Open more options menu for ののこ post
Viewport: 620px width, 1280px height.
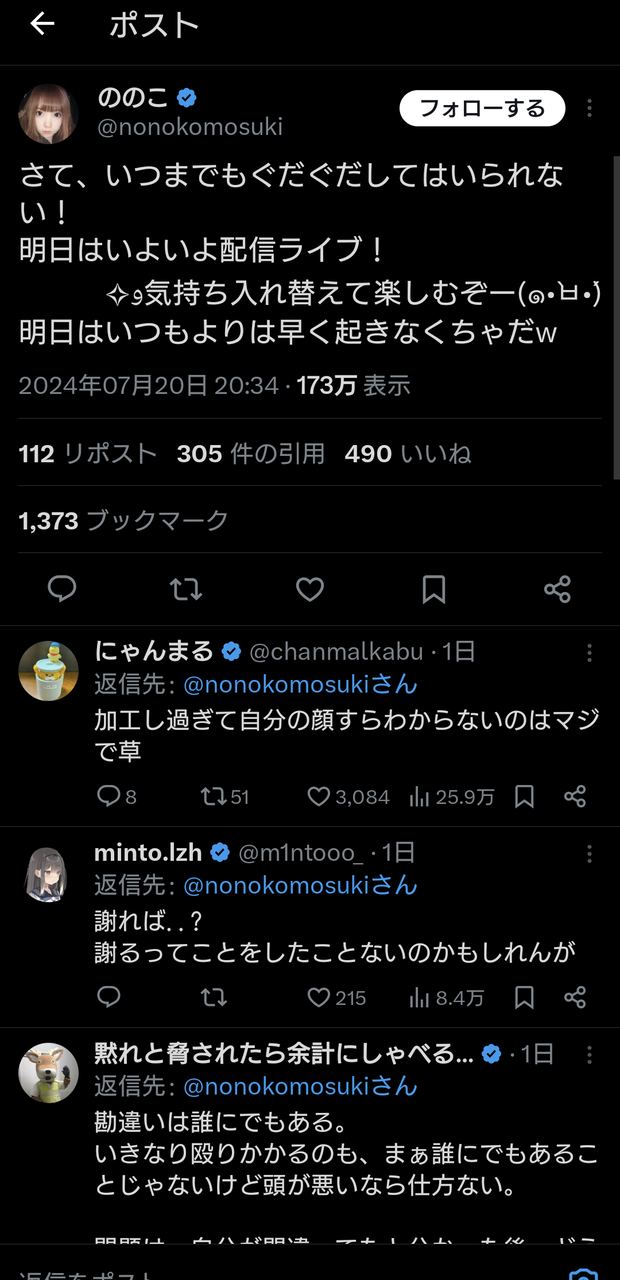590,108
